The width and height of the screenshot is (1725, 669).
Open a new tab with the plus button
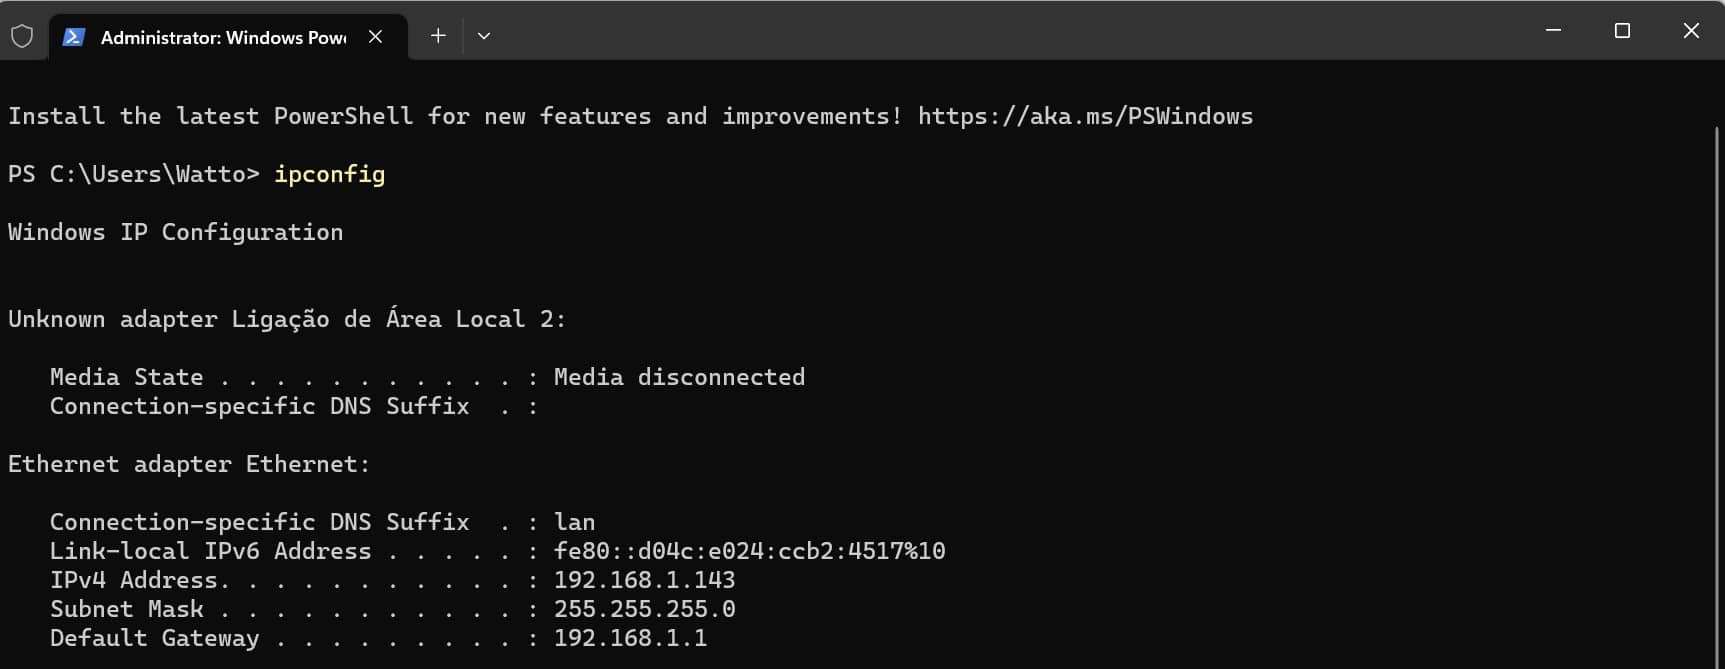click(438, 36)
